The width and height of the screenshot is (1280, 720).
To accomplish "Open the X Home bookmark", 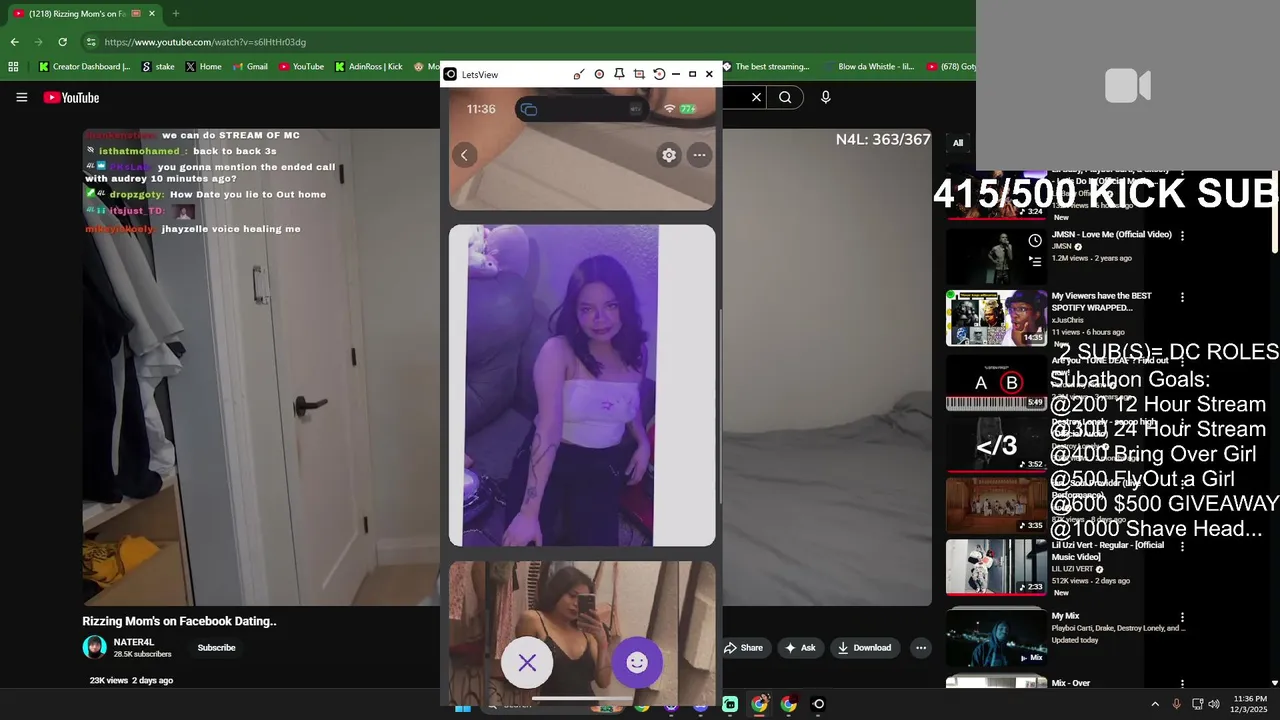I will [x=203, y=67].
